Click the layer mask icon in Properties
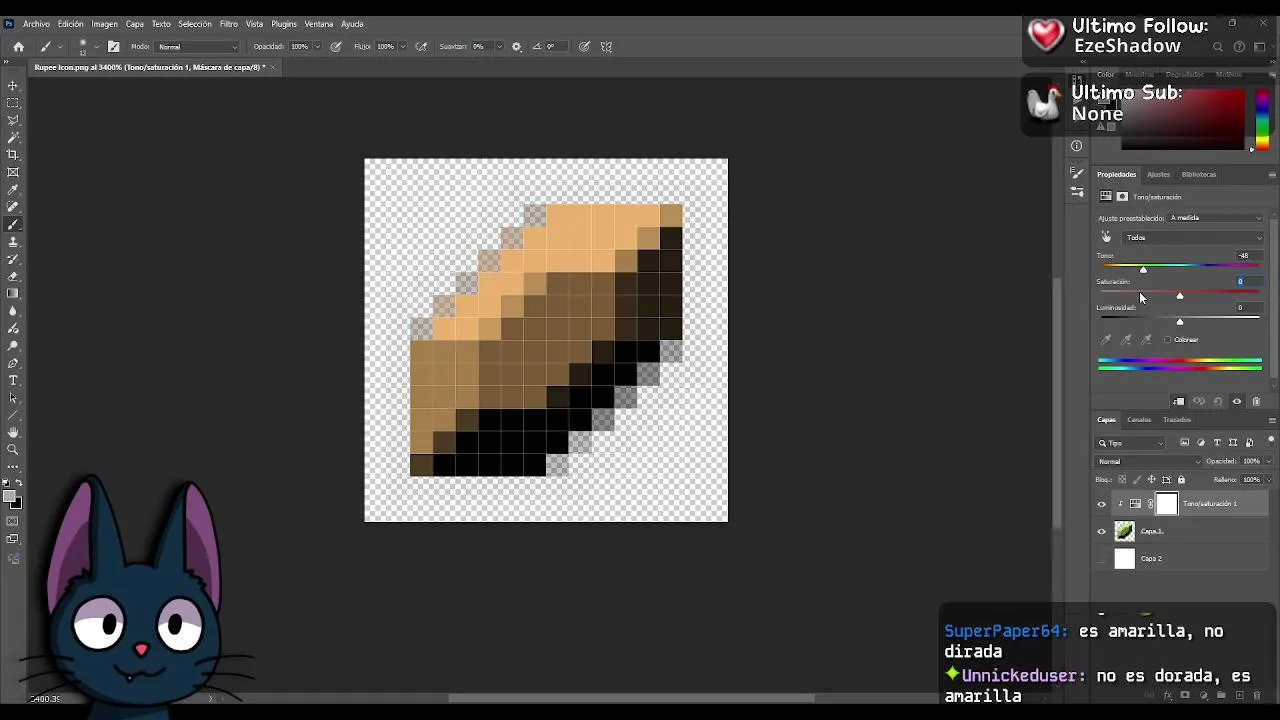 (1122, 197)
